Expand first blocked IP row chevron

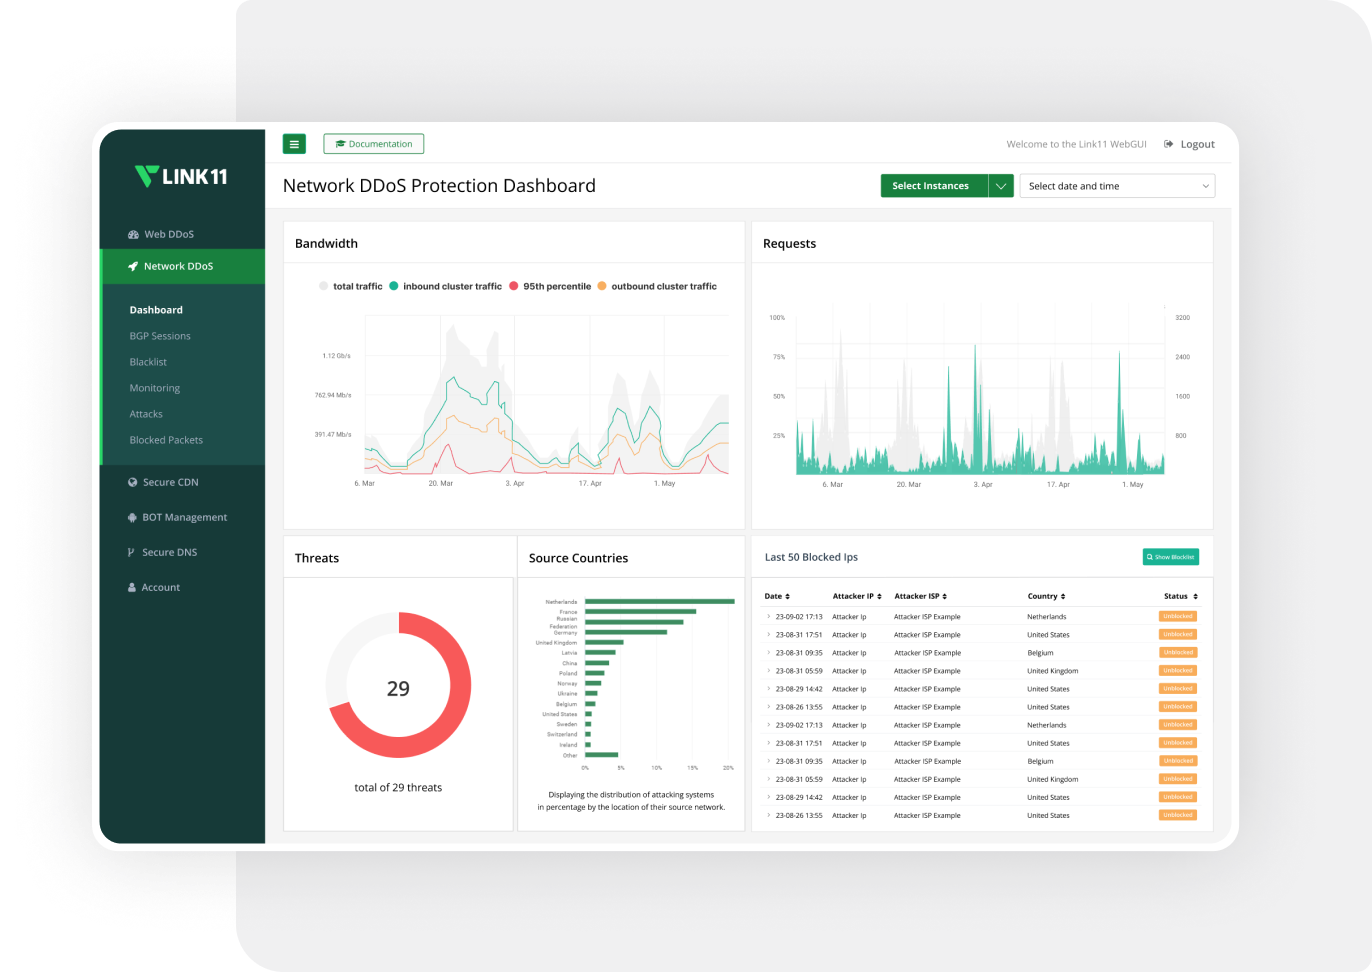click(x=768, y=617)
